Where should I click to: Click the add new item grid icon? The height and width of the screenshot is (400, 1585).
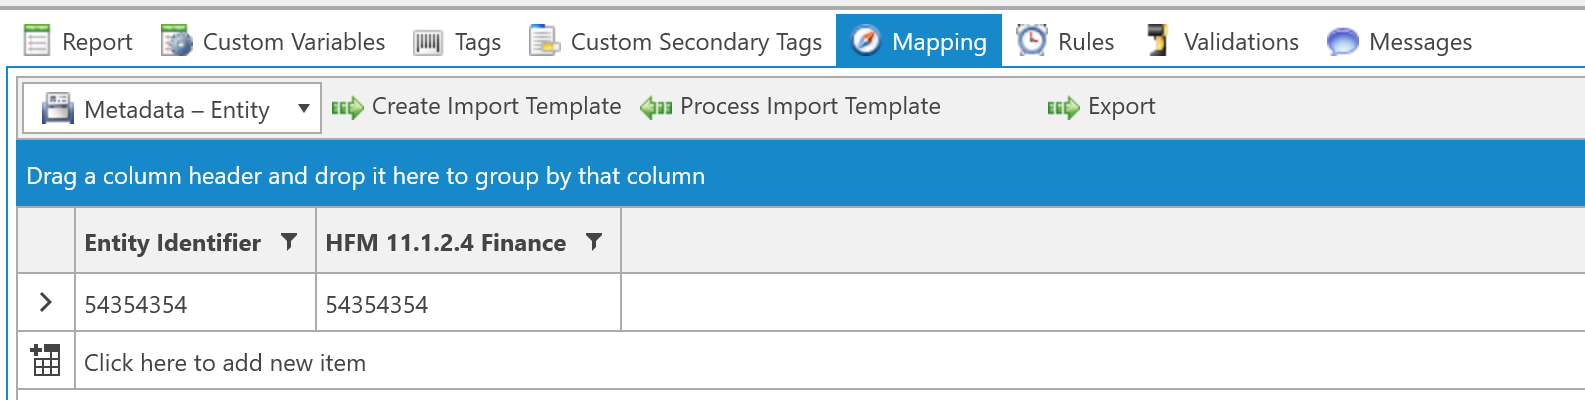[x=46, y=360]
